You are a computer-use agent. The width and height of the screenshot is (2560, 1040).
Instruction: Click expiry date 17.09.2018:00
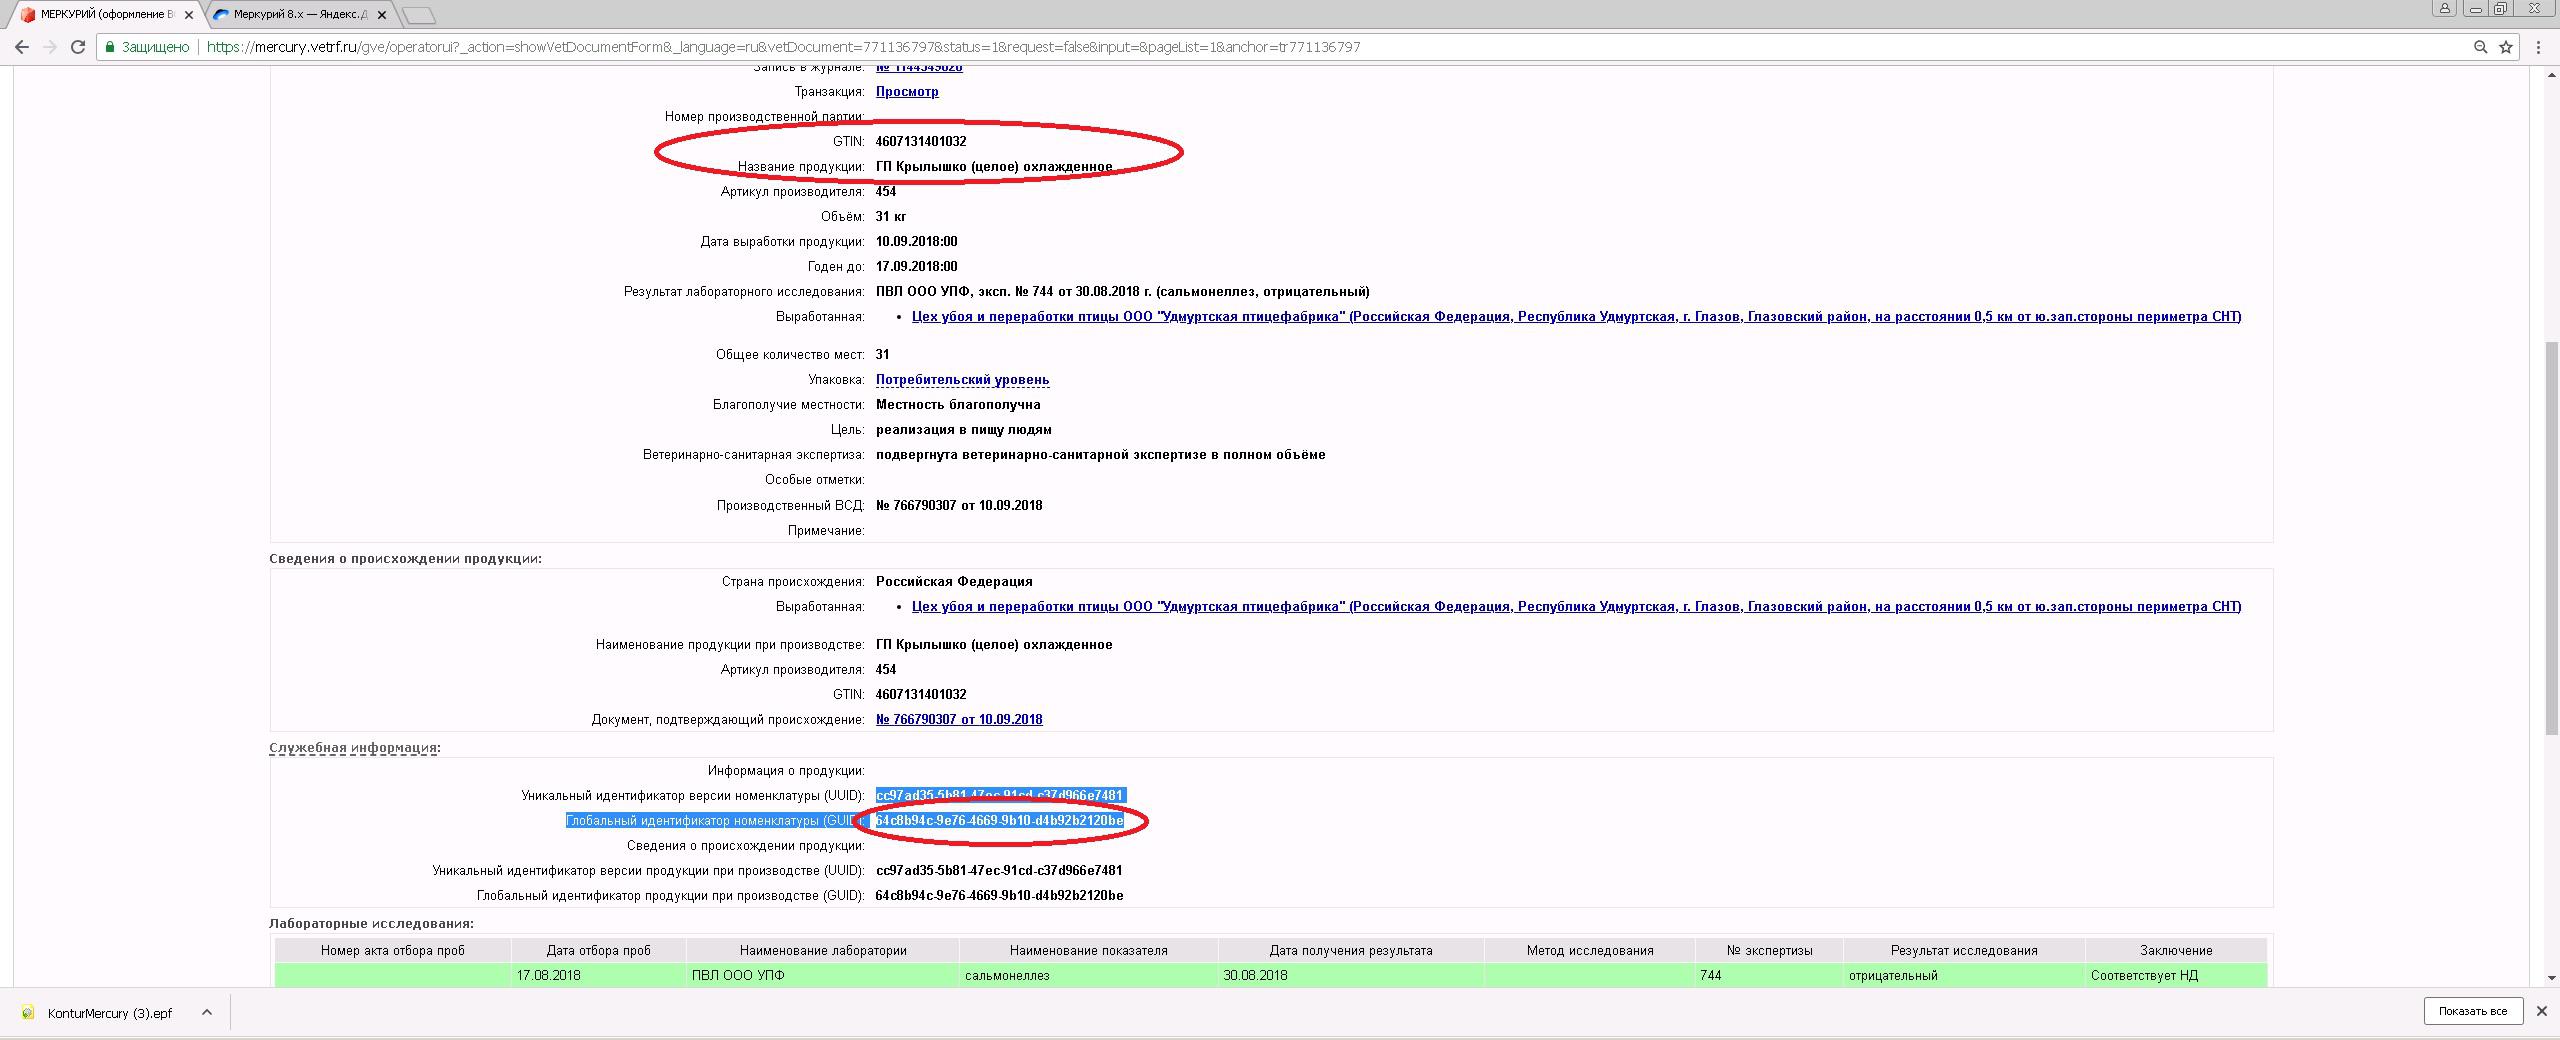[916, 266]
